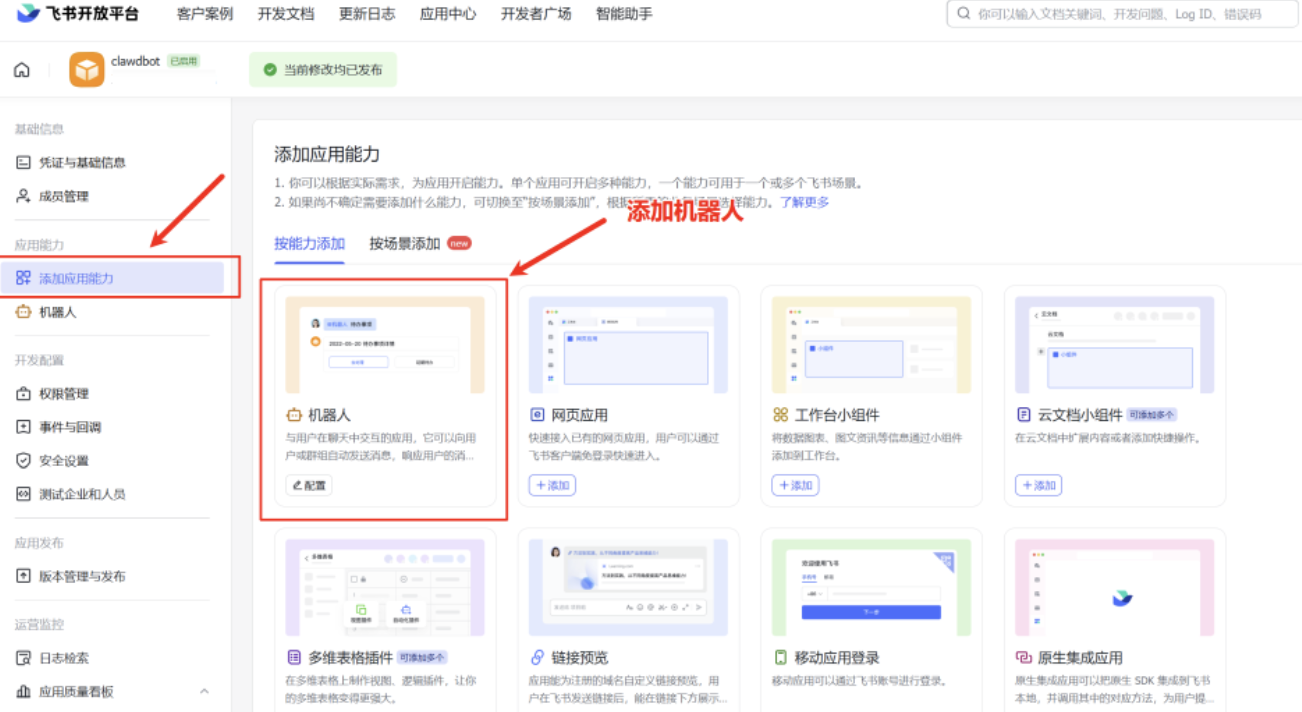1302x712 pixels.
Task: Click the clawdbot orange app icon
Action: (87, 70)
